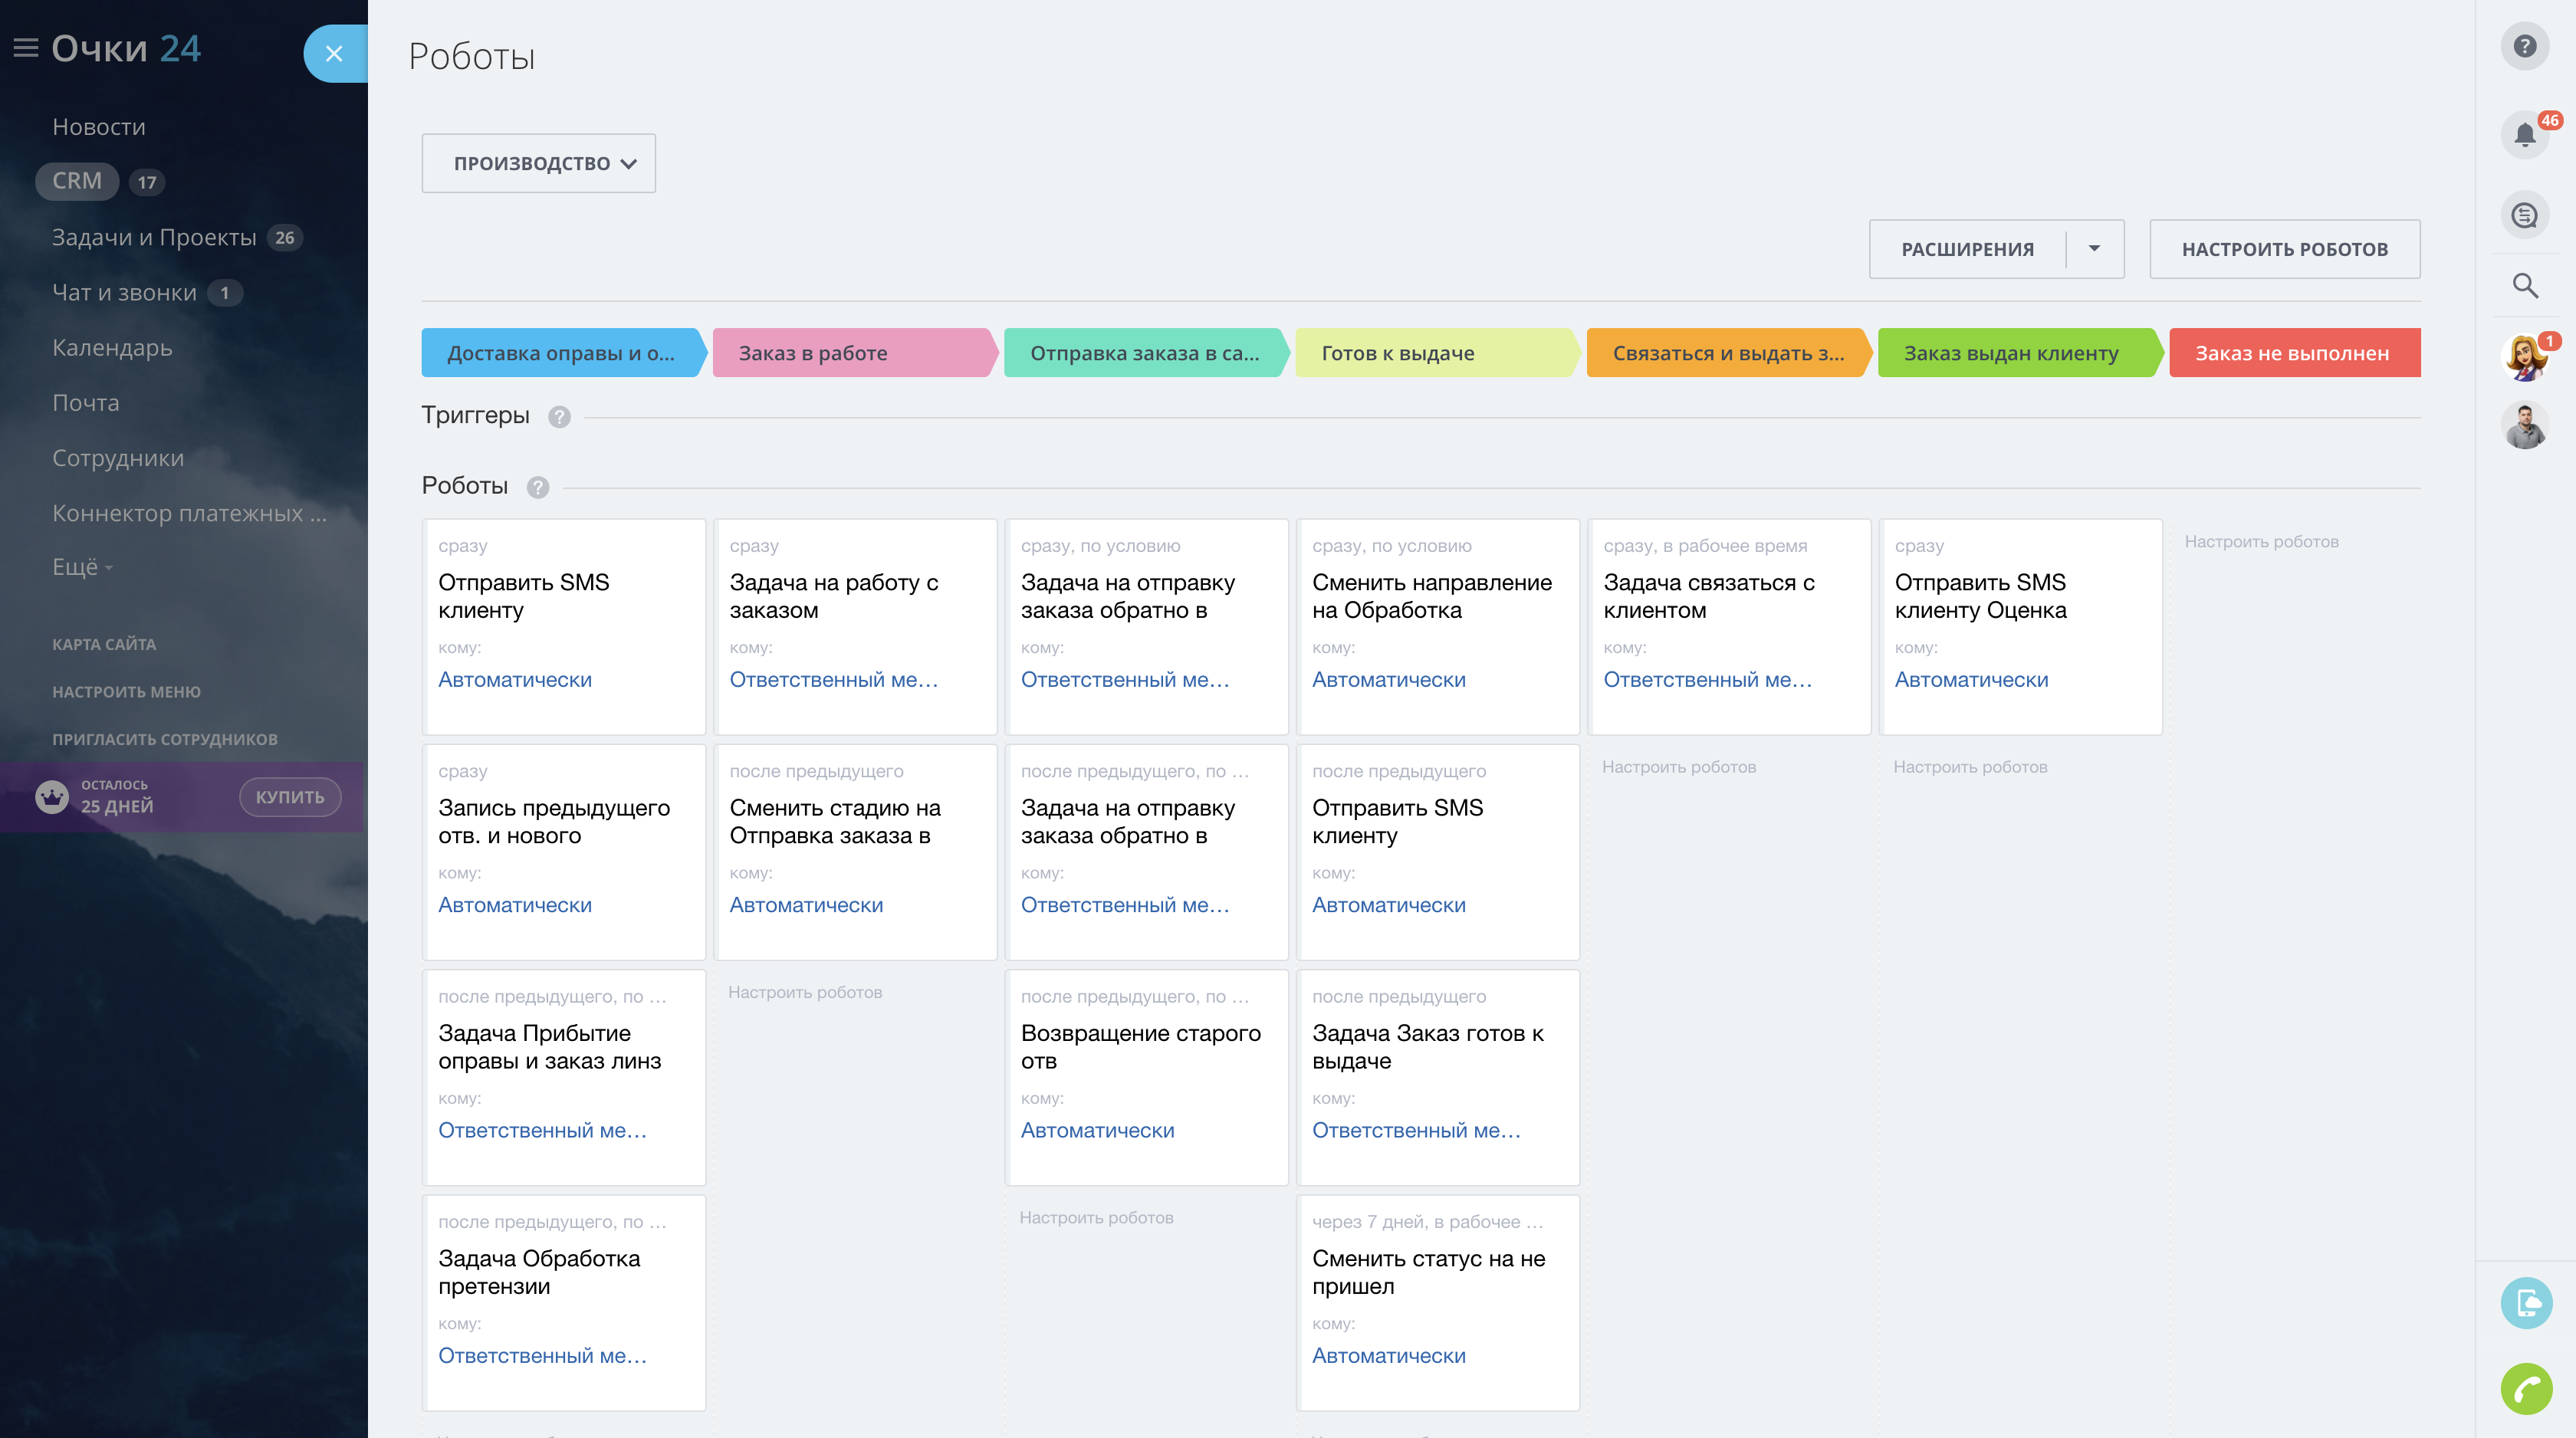The height and width of the screenshot is (1438, 2576).
Task: Open CRM section in sidebar
Action: click(x=77, y=181)
